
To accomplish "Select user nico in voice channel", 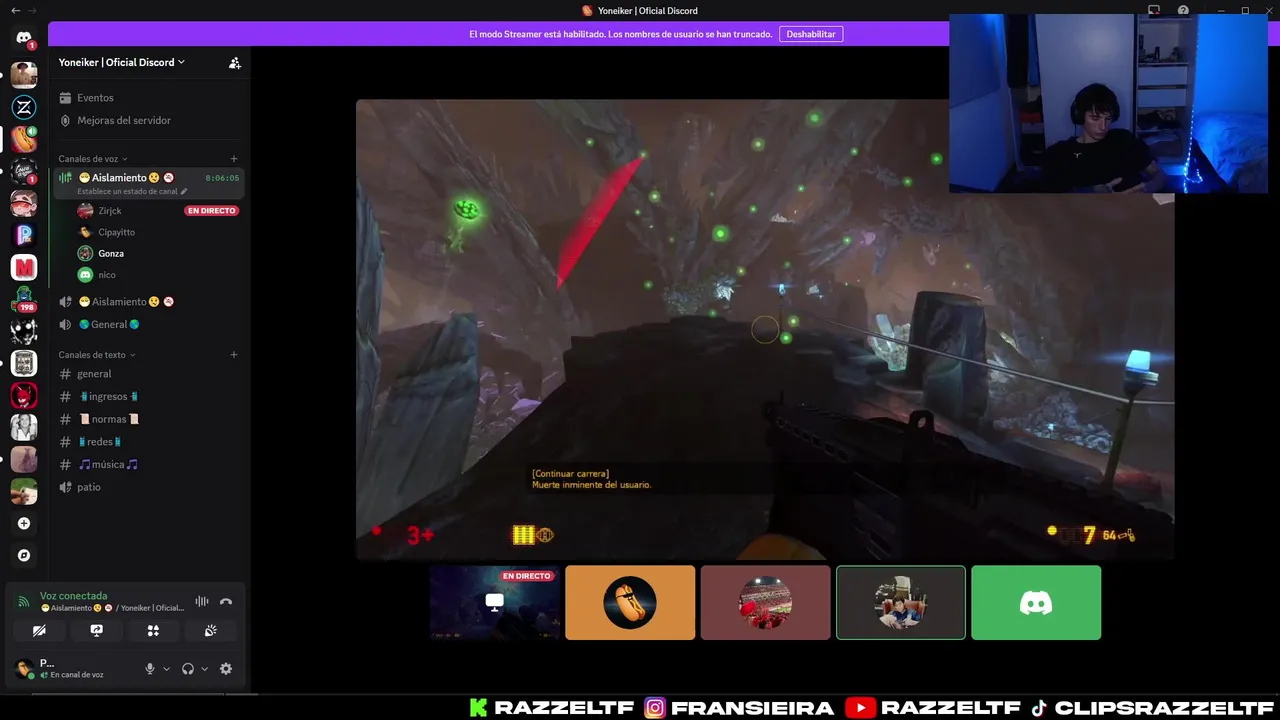I will click(x=106, y=275).
